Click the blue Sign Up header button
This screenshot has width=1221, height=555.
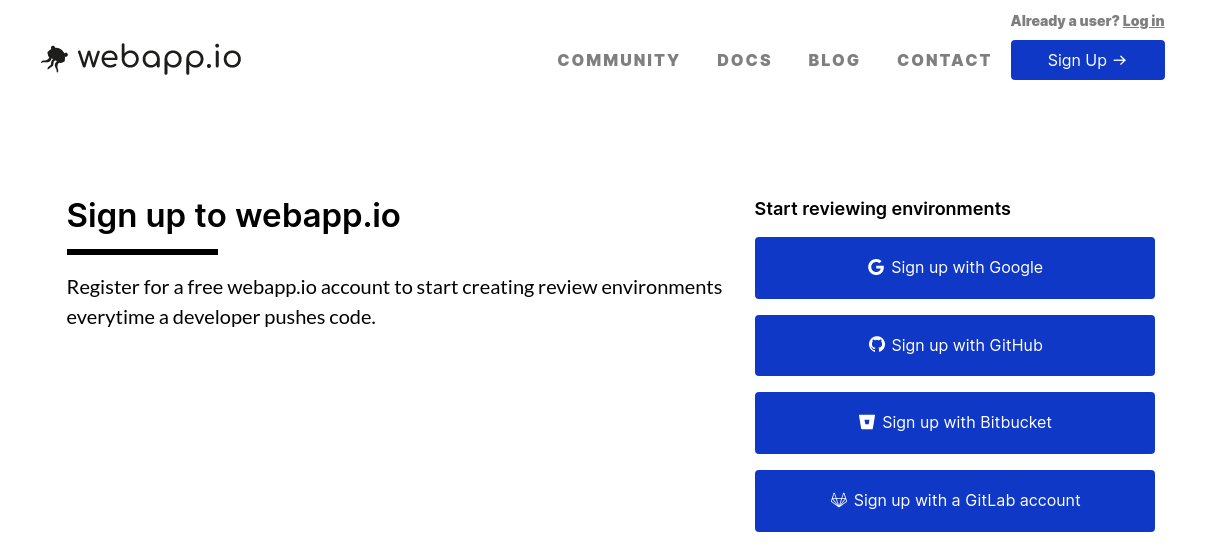1088,60
